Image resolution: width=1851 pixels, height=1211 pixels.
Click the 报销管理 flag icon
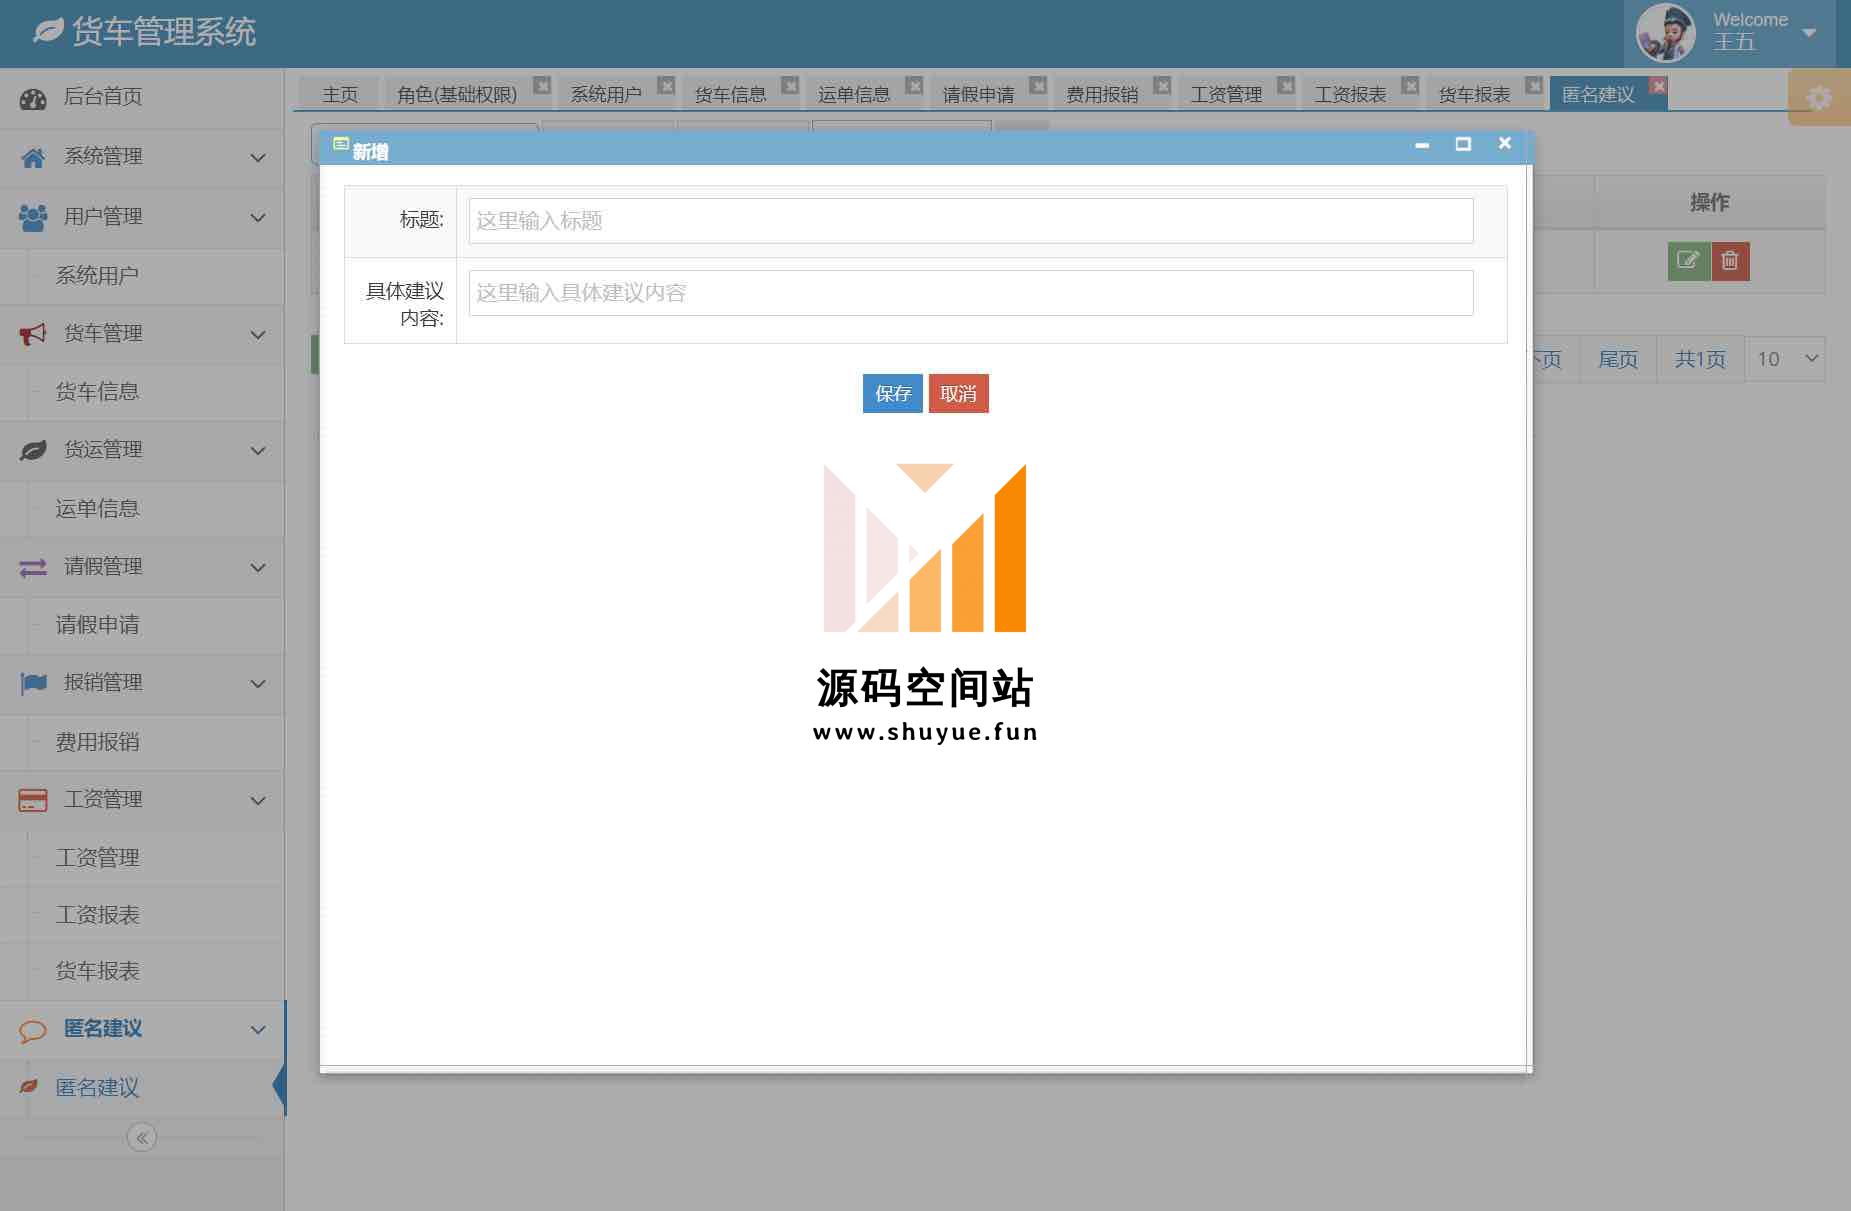[33, 683]
